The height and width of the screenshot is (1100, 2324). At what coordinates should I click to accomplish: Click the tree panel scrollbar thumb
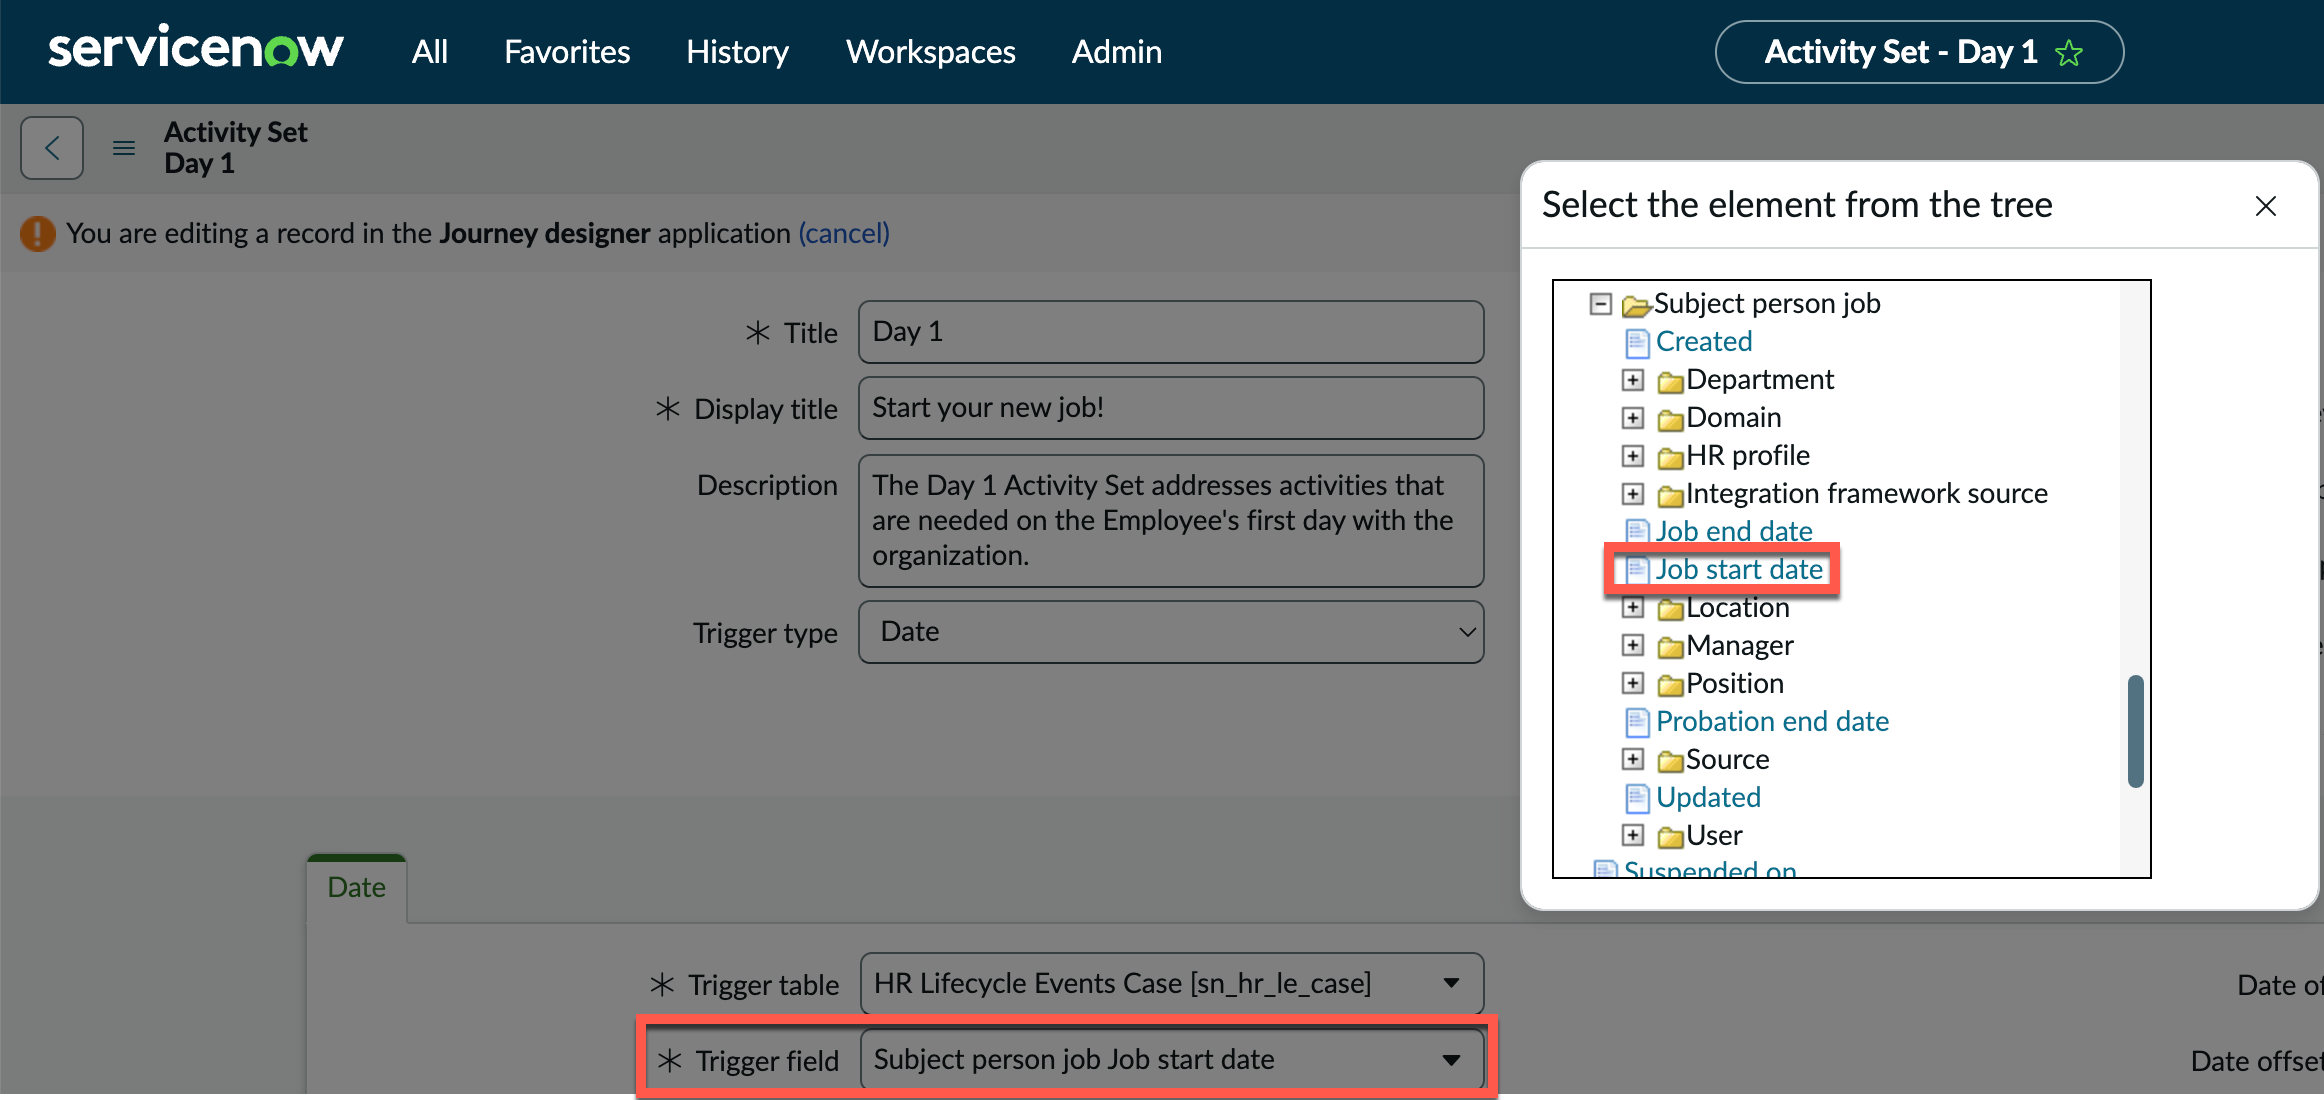2135,732
